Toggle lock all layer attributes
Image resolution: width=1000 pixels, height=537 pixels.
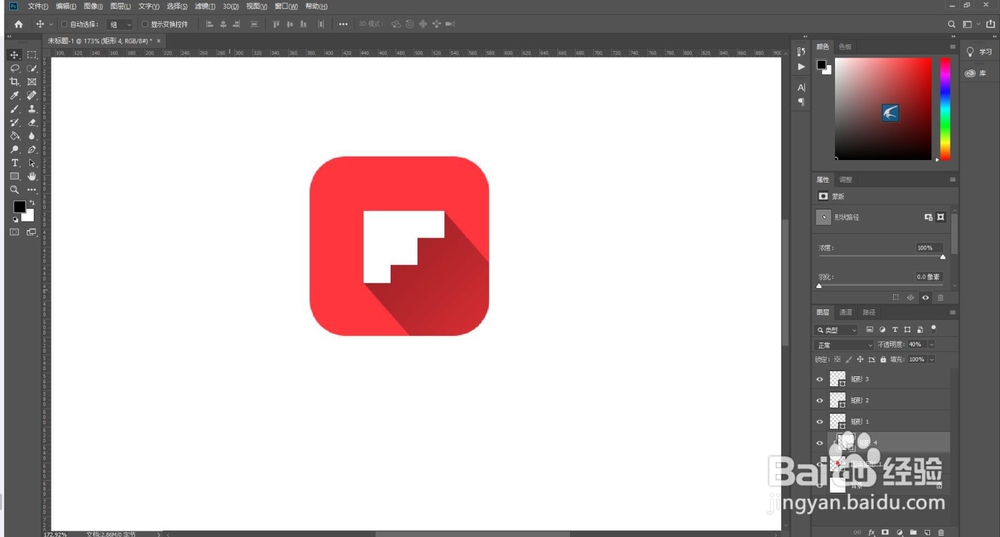[883, 360]
